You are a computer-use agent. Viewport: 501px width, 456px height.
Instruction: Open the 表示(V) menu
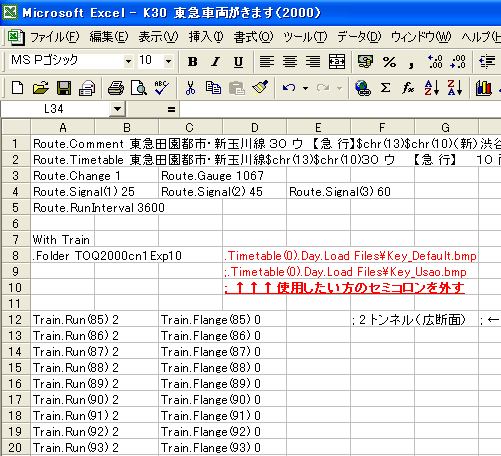click(x=159, y=37)
